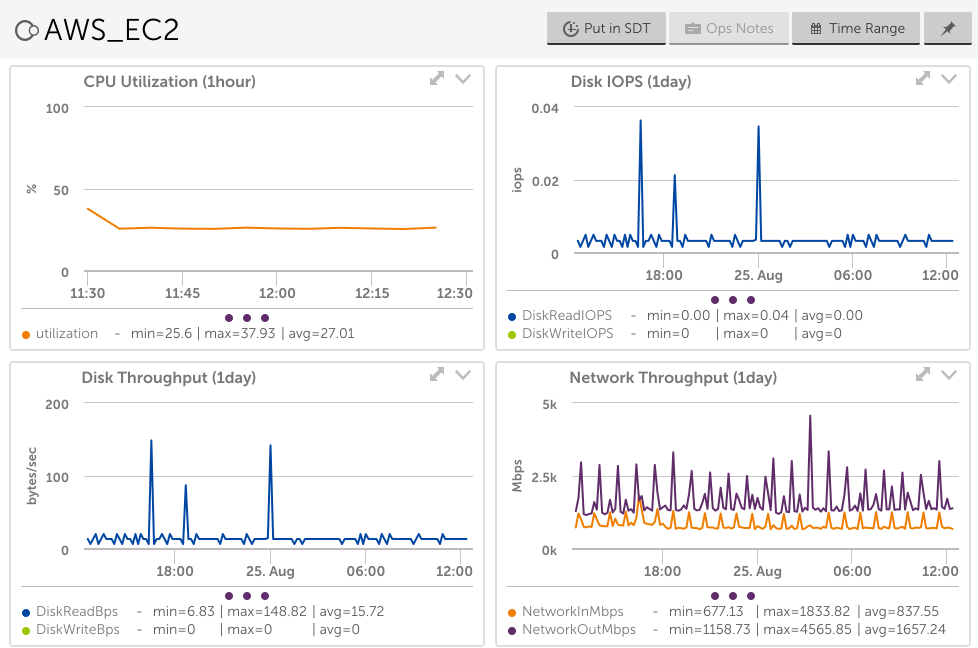The image size is (978, 648).
Task: Click the 25. Aug label on Disk IOPS axis
Action: click(758, 275)
